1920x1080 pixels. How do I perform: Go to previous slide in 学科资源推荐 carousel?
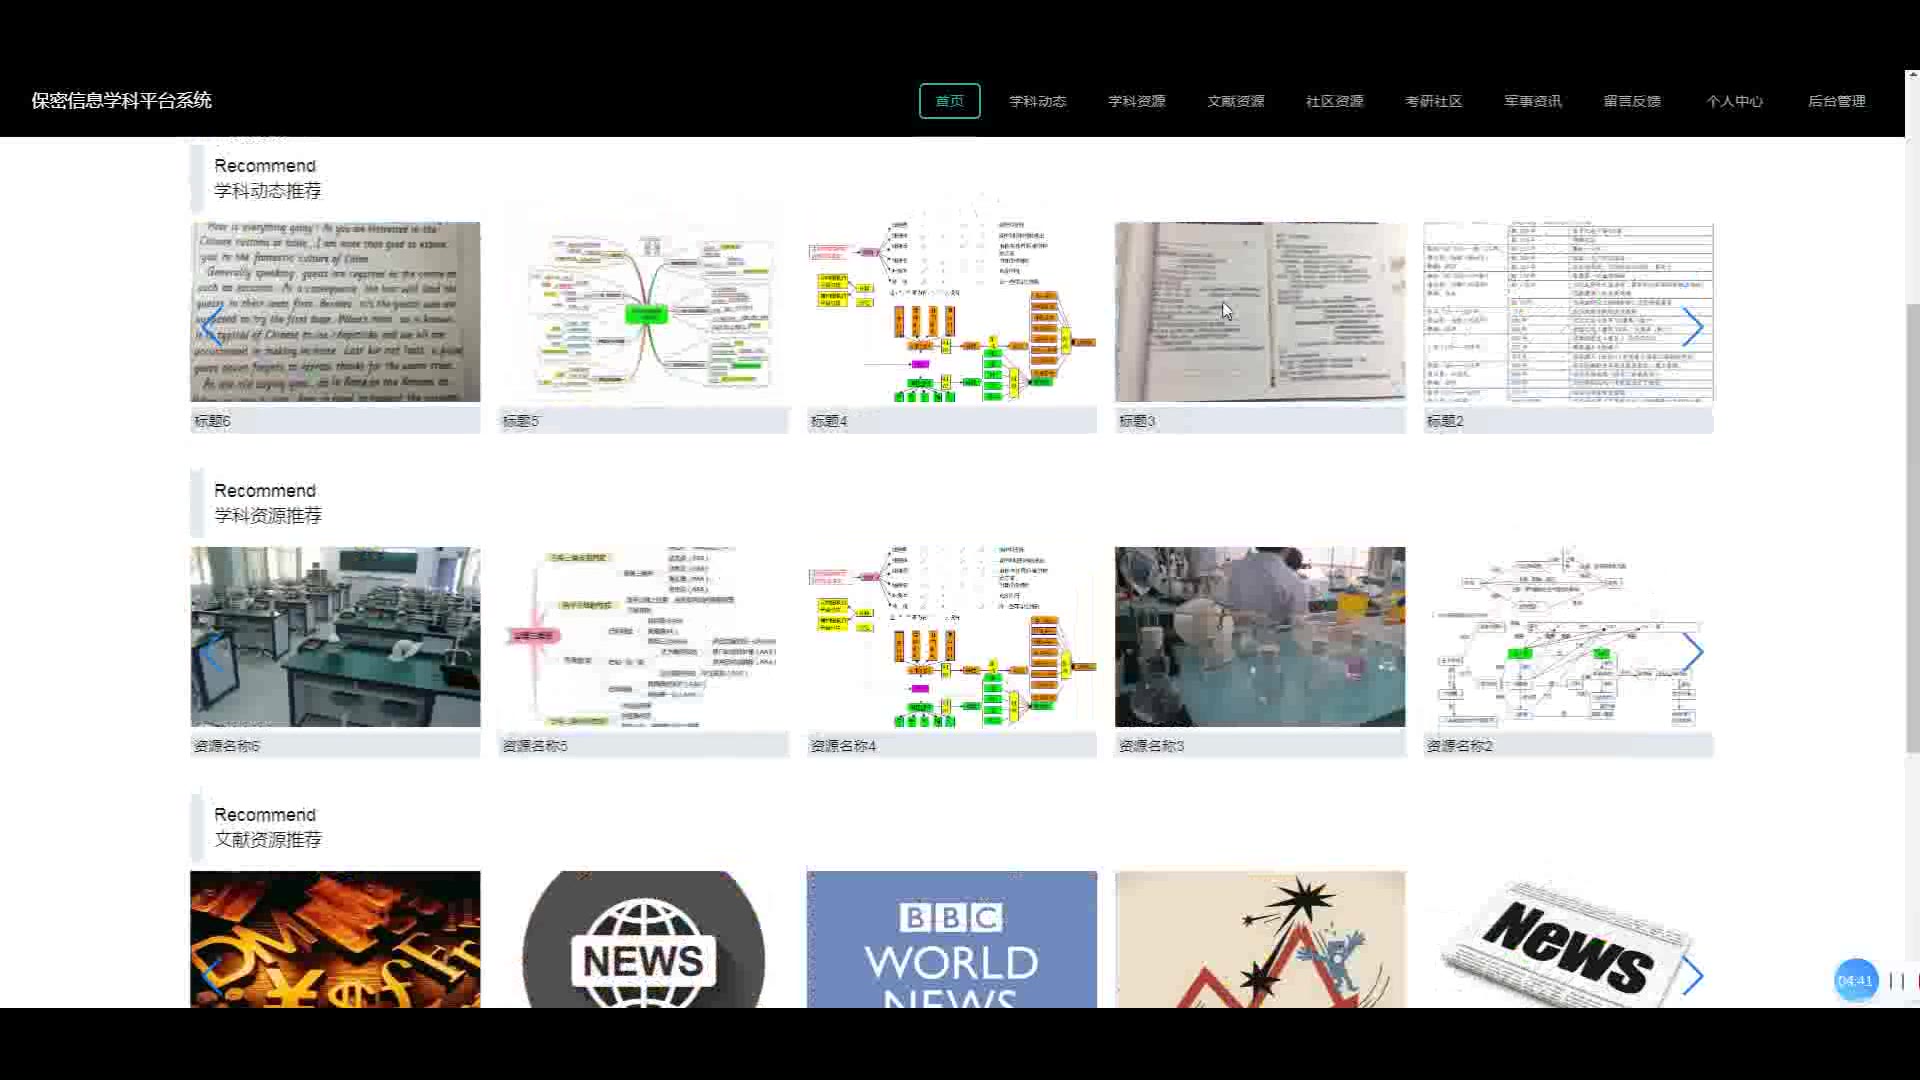click(211, 652)
